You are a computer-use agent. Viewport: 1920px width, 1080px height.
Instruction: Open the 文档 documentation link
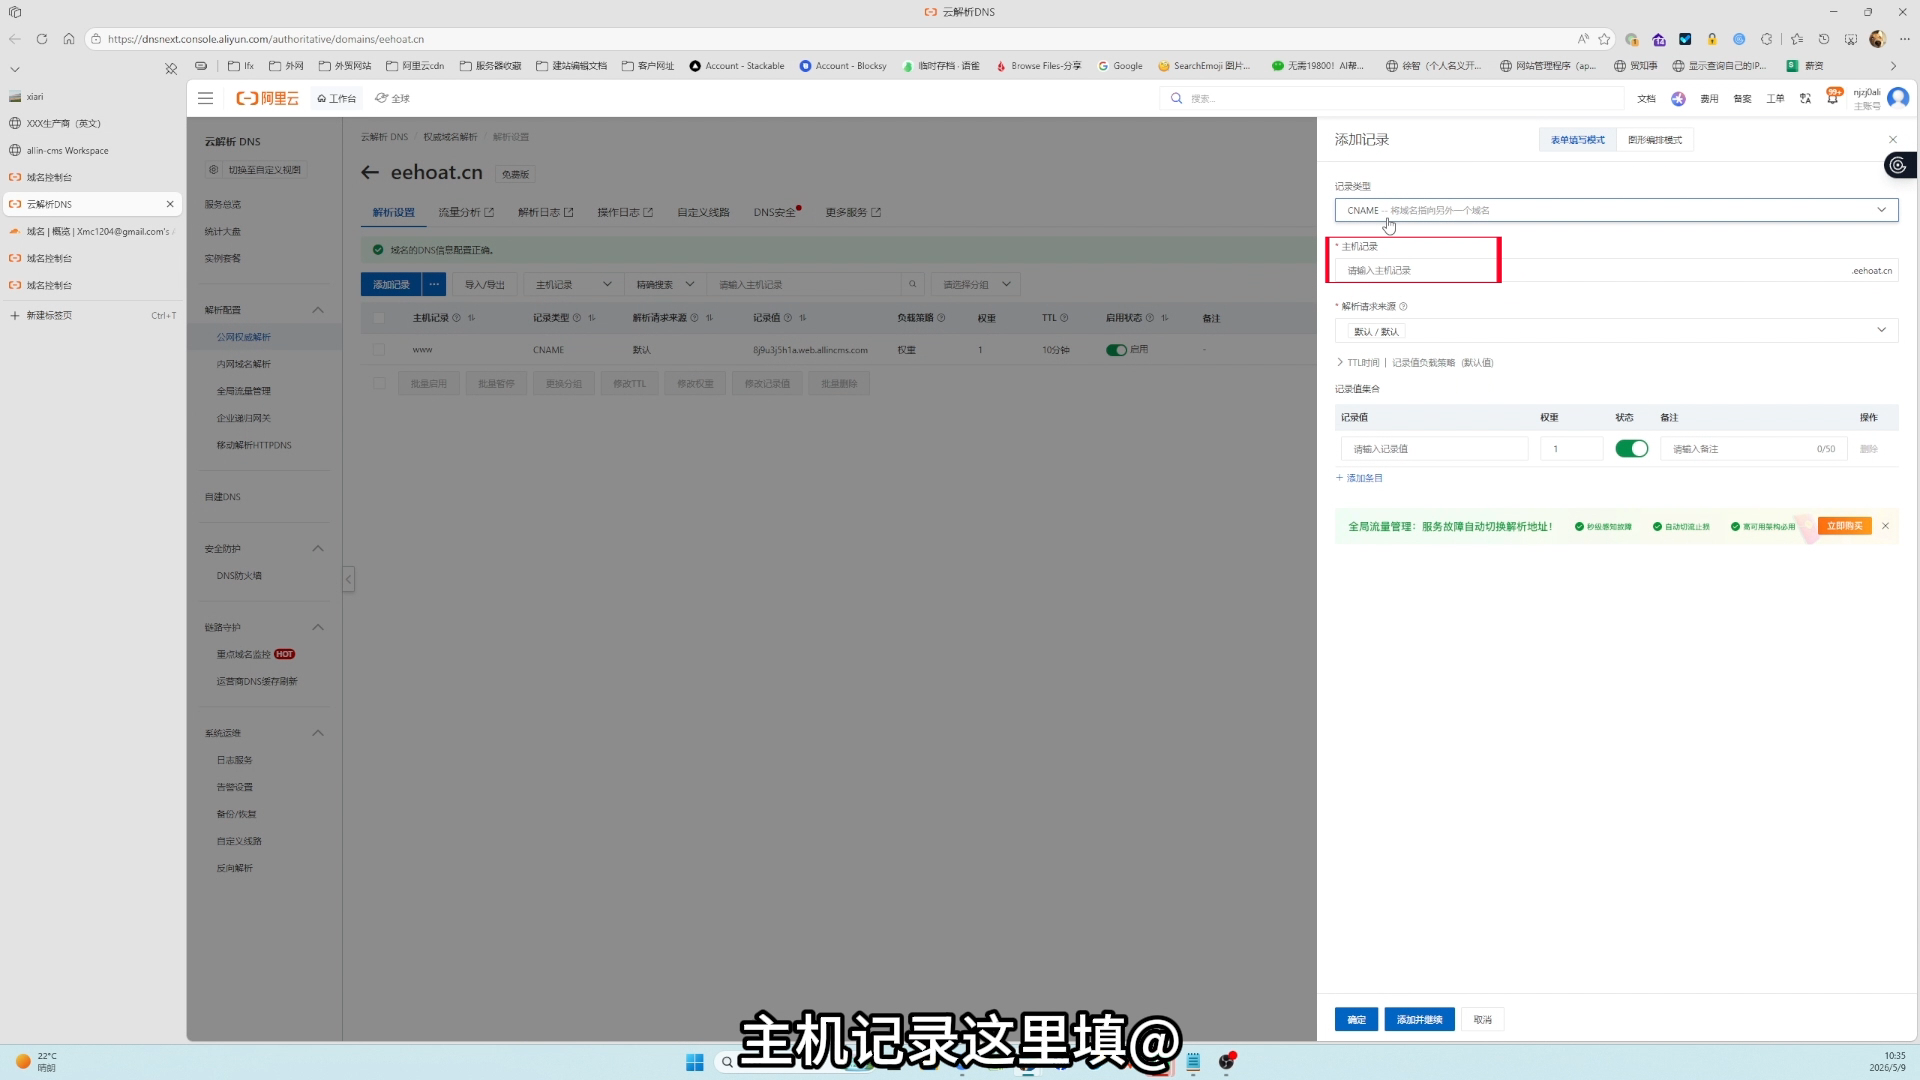point(1646,98)
